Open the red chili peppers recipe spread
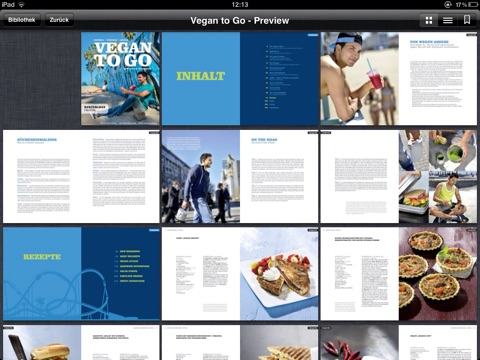Viewport: 480px width, 360px height. pos(399,343)
